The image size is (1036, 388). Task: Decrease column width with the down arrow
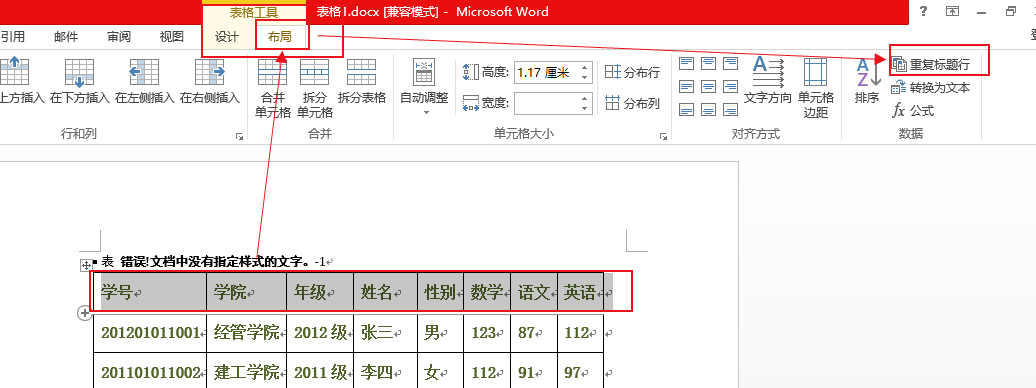(584, 107)
